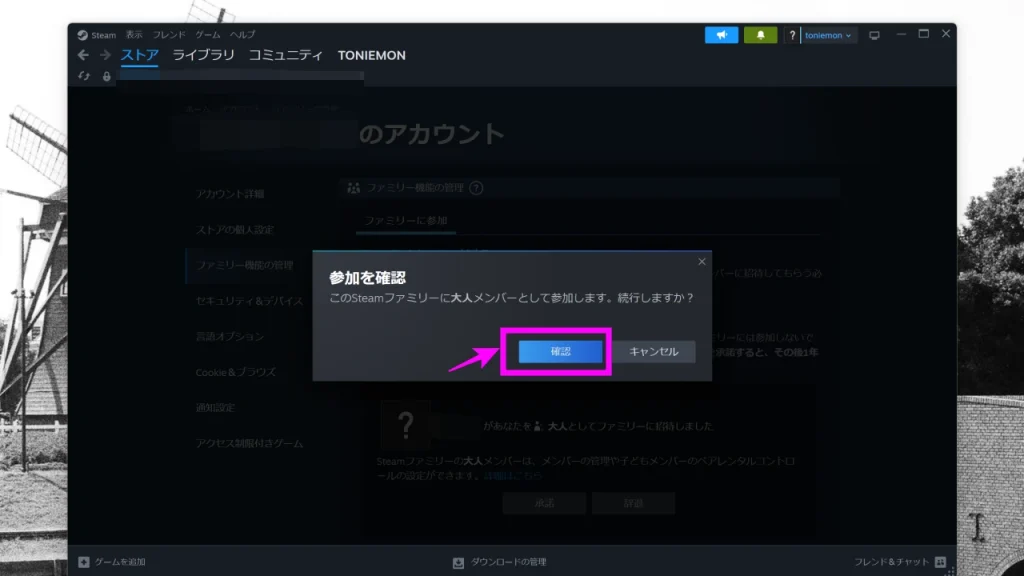Go forward with the right arrow
Image resolution: width=1024 pixels, height=576 pixels.
104,56
